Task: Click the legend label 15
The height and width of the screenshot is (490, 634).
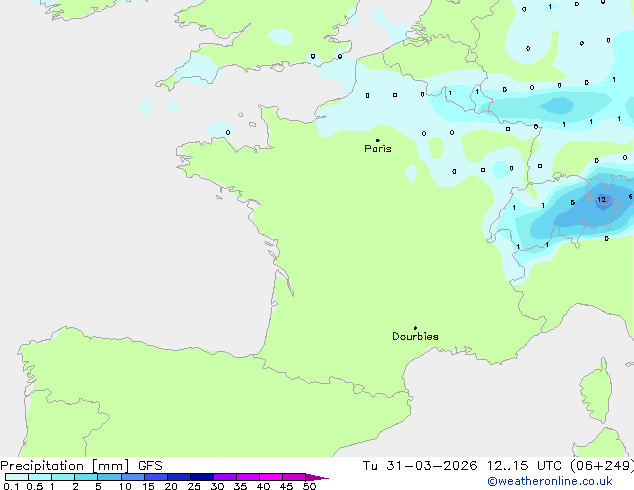Action: pyautogui.click(x=148, y=486)
